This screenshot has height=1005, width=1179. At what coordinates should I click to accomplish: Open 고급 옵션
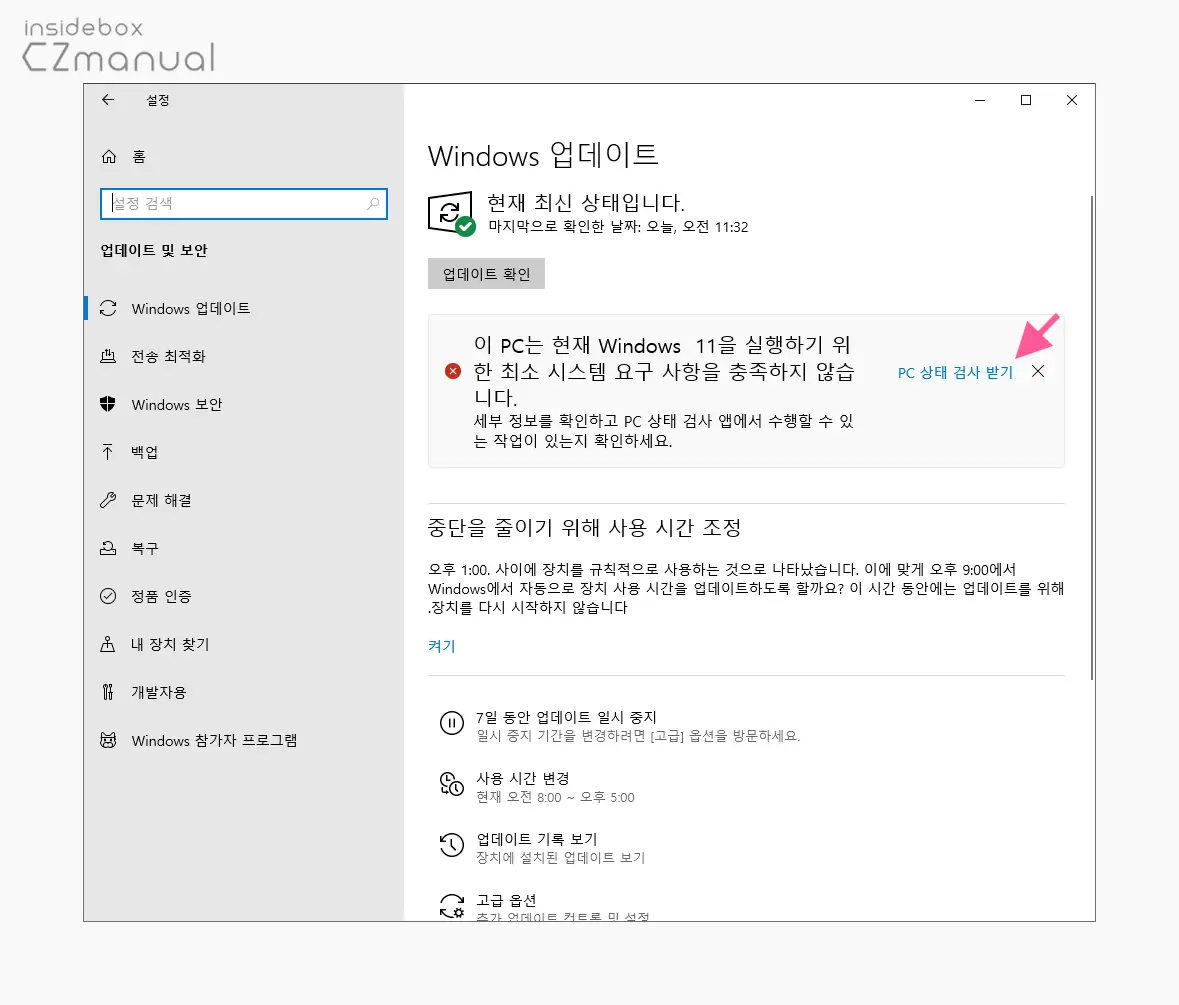click(x=506, y=900)
